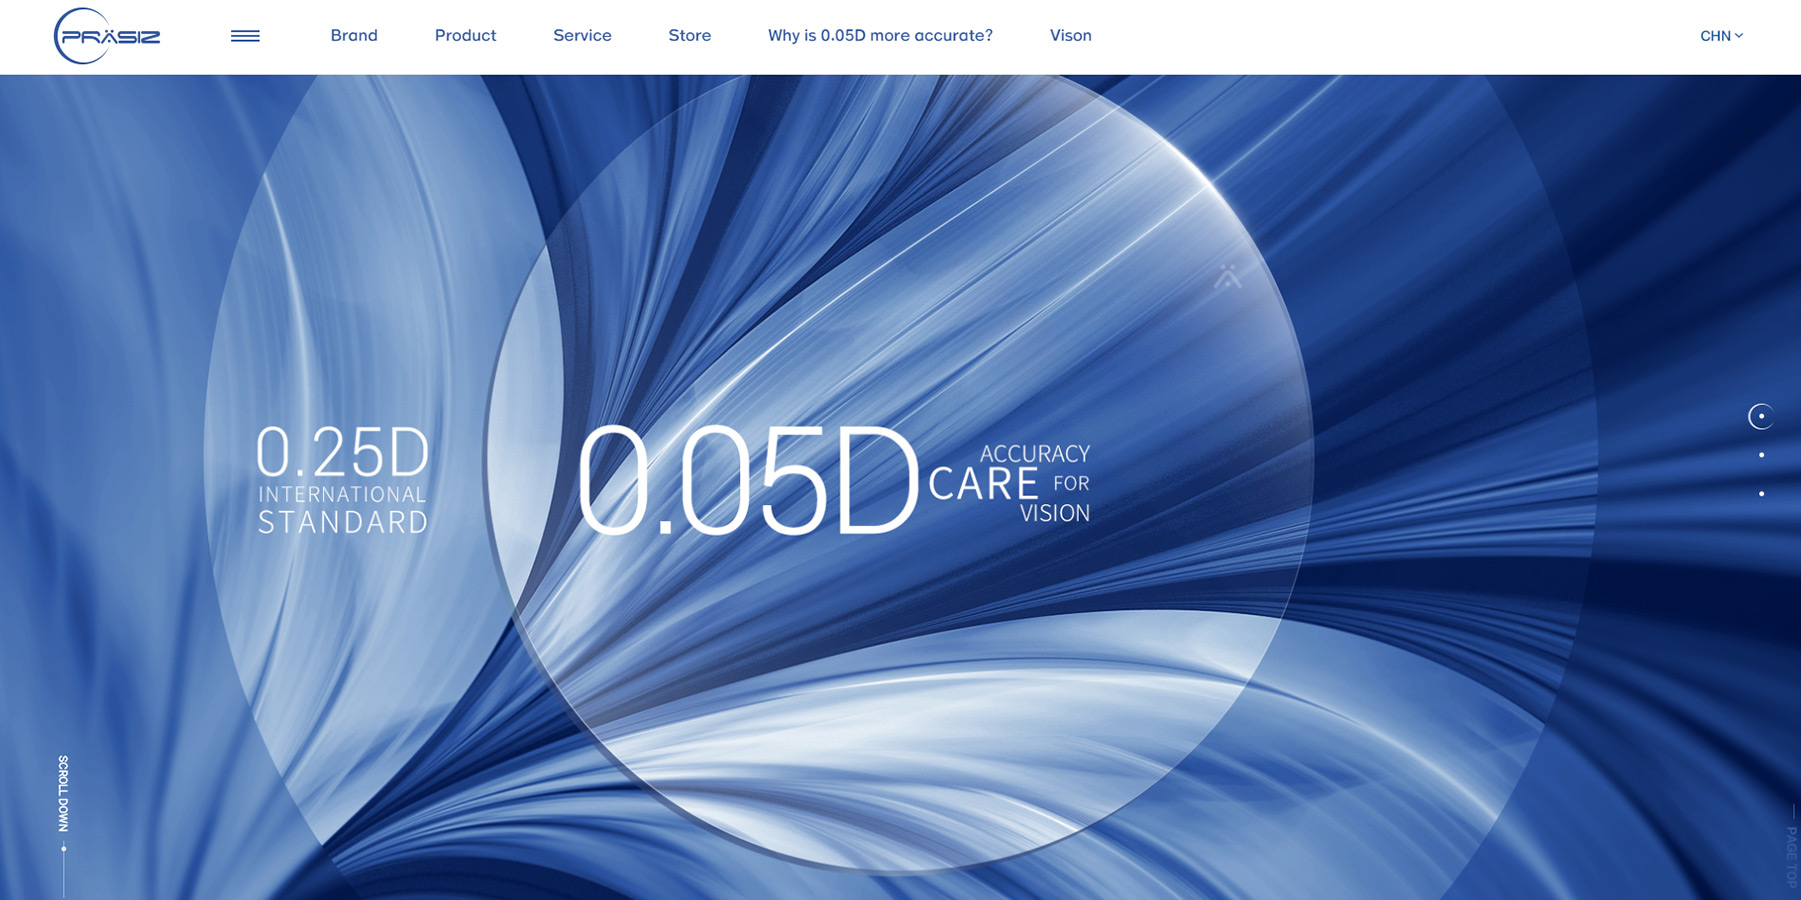Select the first circled slide indicator dot

[x=1761, y=416]
